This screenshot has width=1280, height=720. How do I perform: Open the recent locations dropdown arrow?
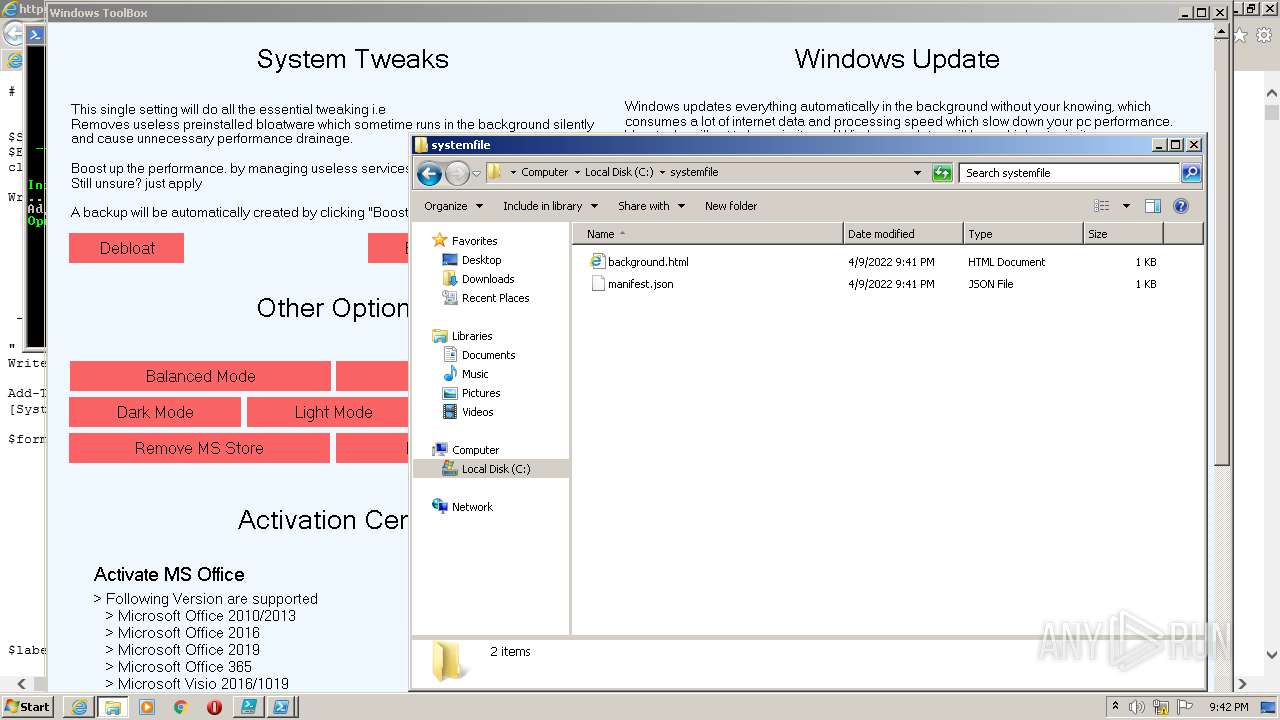476,173
